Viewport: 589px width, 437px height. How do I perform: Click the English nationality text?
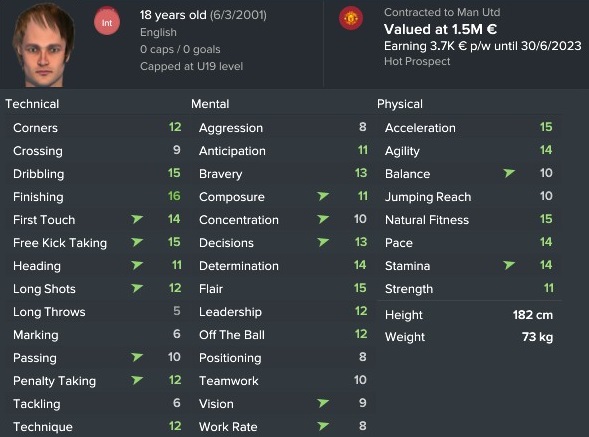click(158, 32)
